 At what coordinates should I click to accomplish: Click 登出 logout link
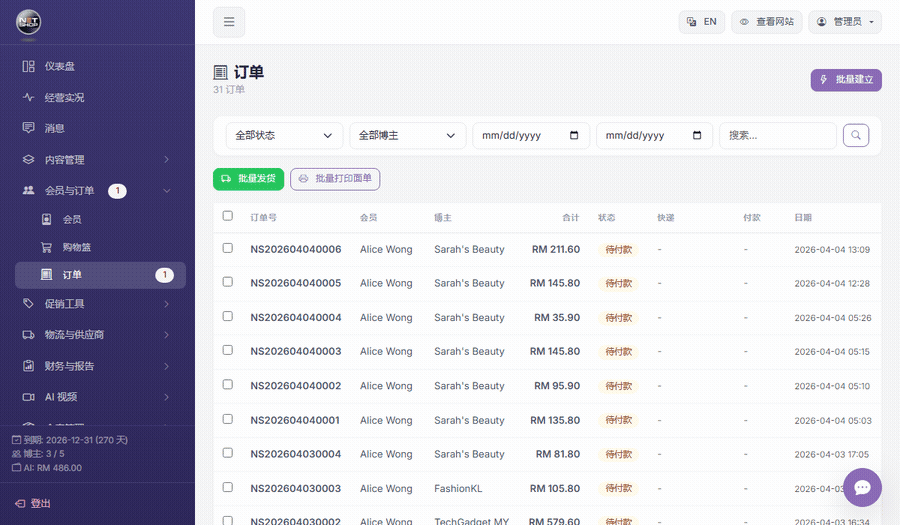(x=33, y=503)
